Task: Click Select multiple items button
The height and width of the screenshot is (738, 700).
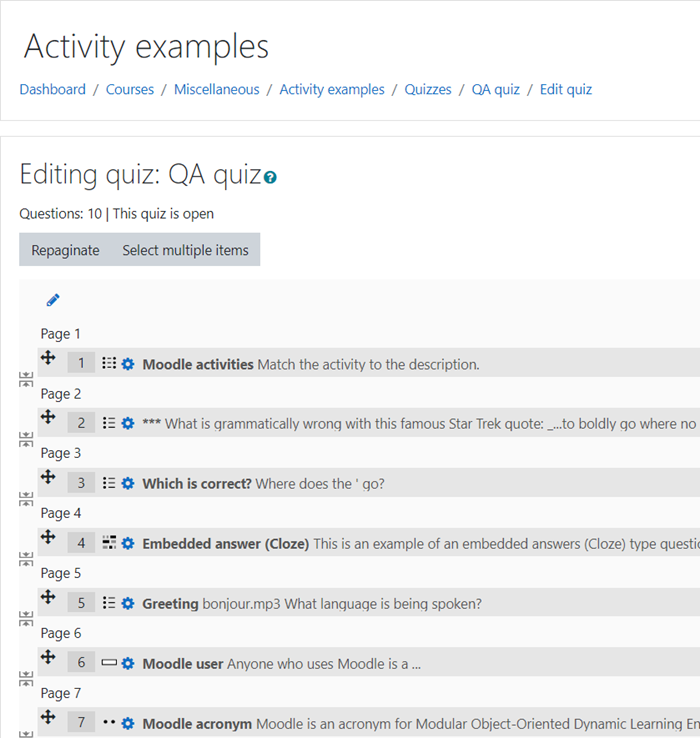Action: [185, 250]
